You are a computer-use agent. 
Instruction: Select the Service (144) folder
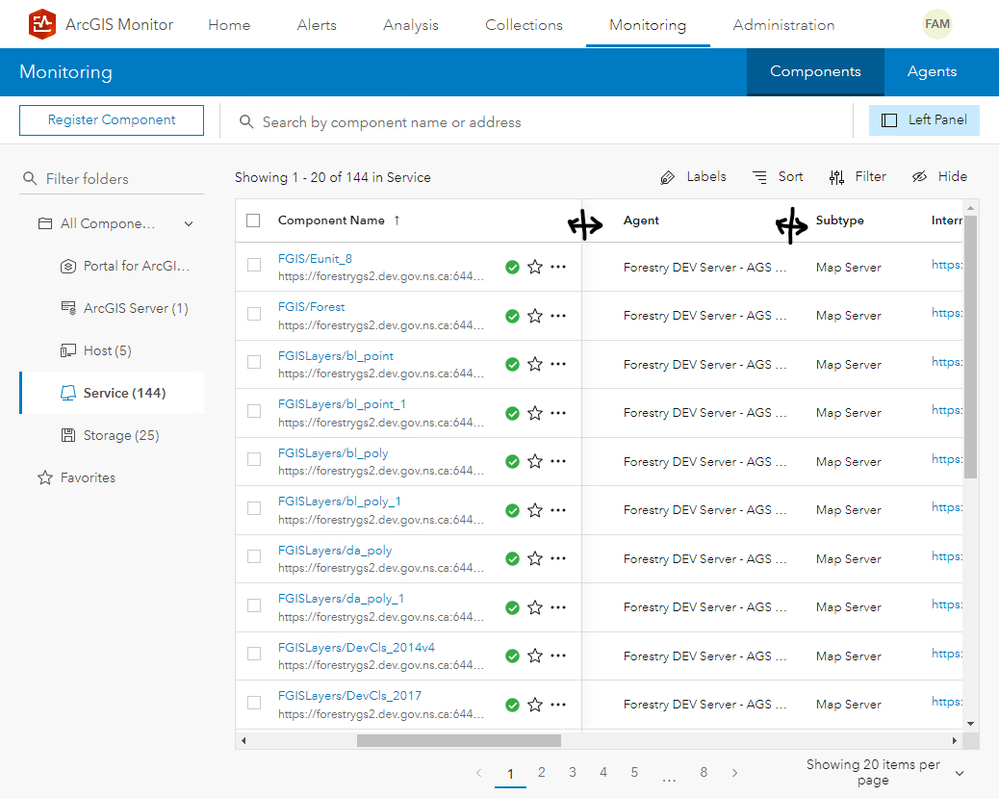coord(113,393)
